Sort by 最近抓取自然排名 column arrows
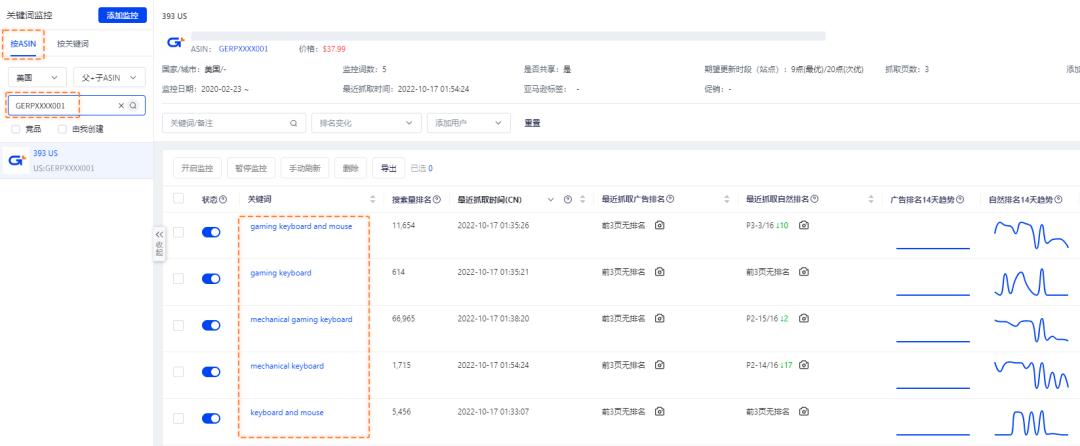This screenshot has width=1080, height=446. point(871,200)
